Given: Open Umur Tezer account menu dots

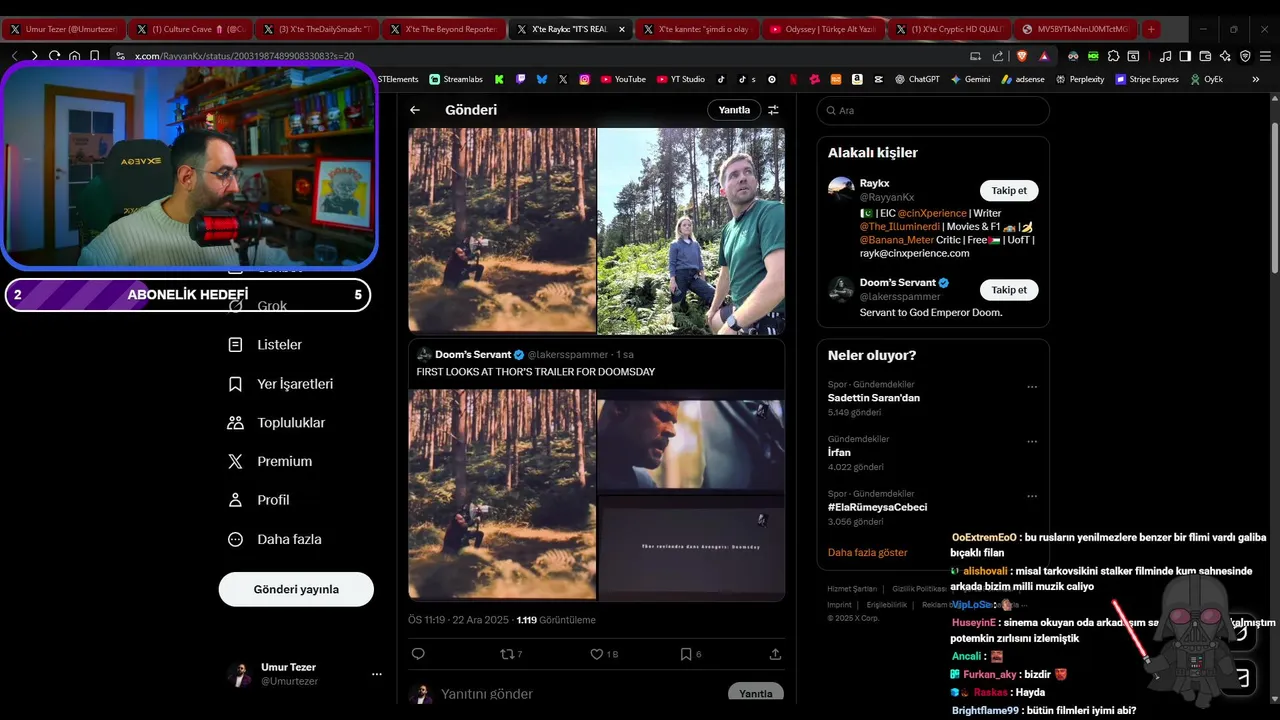Looking at the screenshot, I should tap(377, 674).
